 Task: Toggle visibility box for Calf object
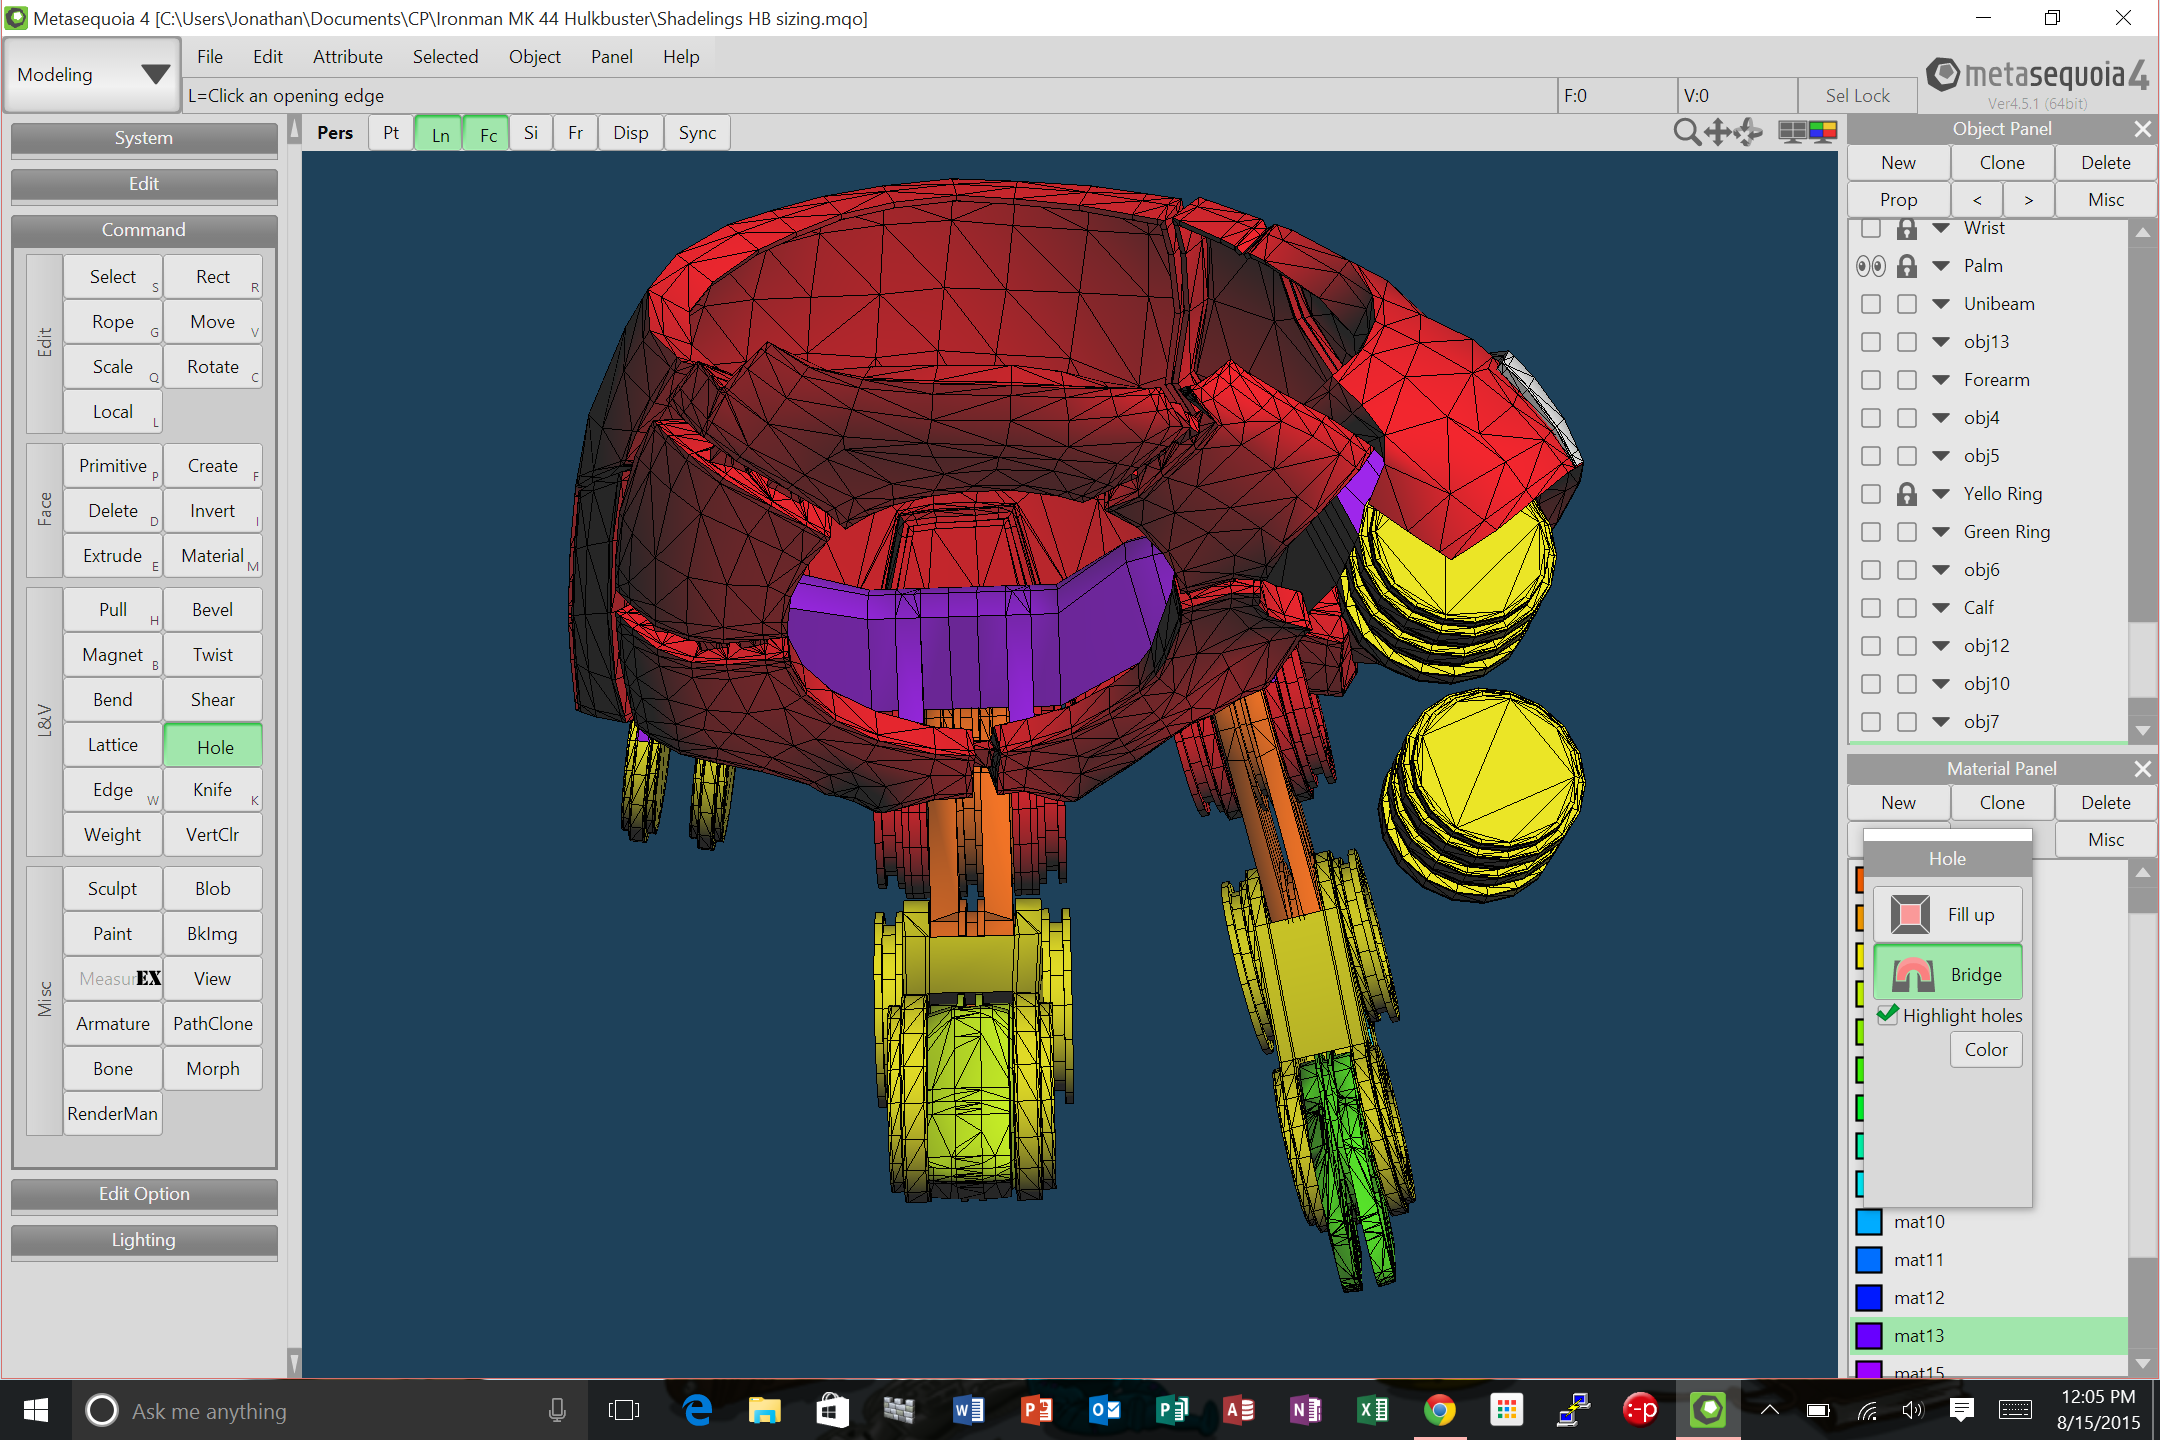tap(1870, 608)
